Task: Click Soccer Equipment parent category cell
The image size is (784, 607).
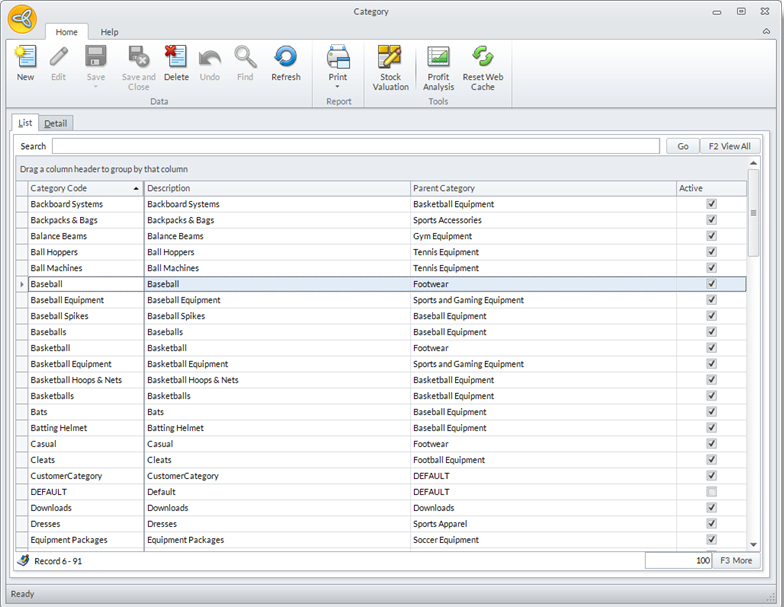Action: click(543, 540)
